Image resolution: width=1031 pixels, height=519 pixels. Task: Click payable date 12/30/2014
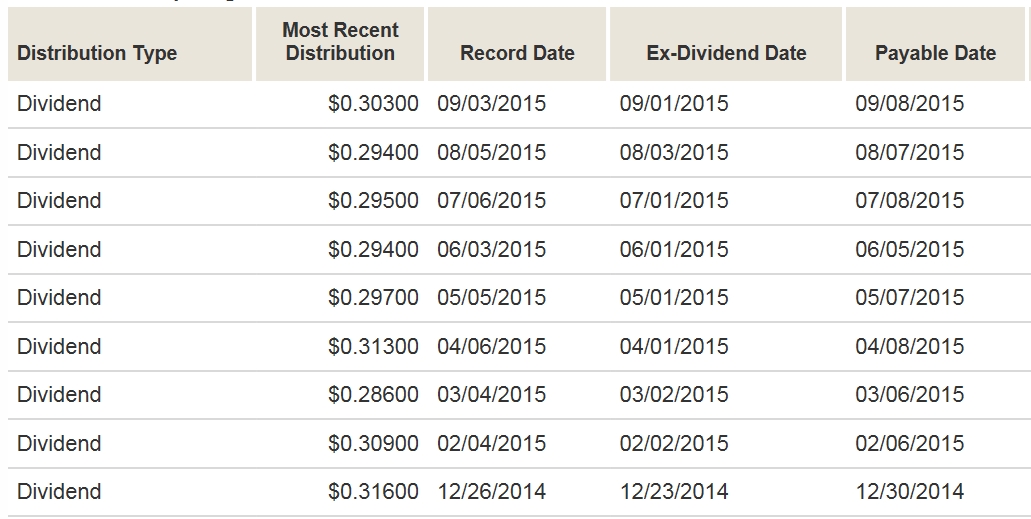(x=909, y=492)
